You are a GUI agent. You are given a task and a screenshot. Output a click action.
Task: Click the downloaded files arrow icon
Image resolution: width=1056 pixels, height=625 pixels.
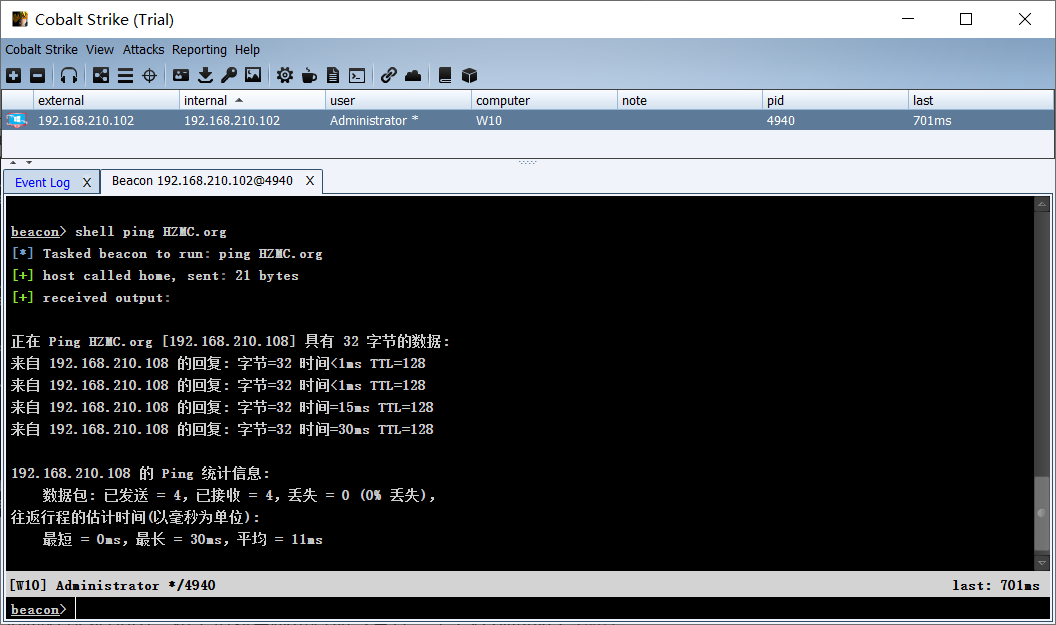point(205,75)
